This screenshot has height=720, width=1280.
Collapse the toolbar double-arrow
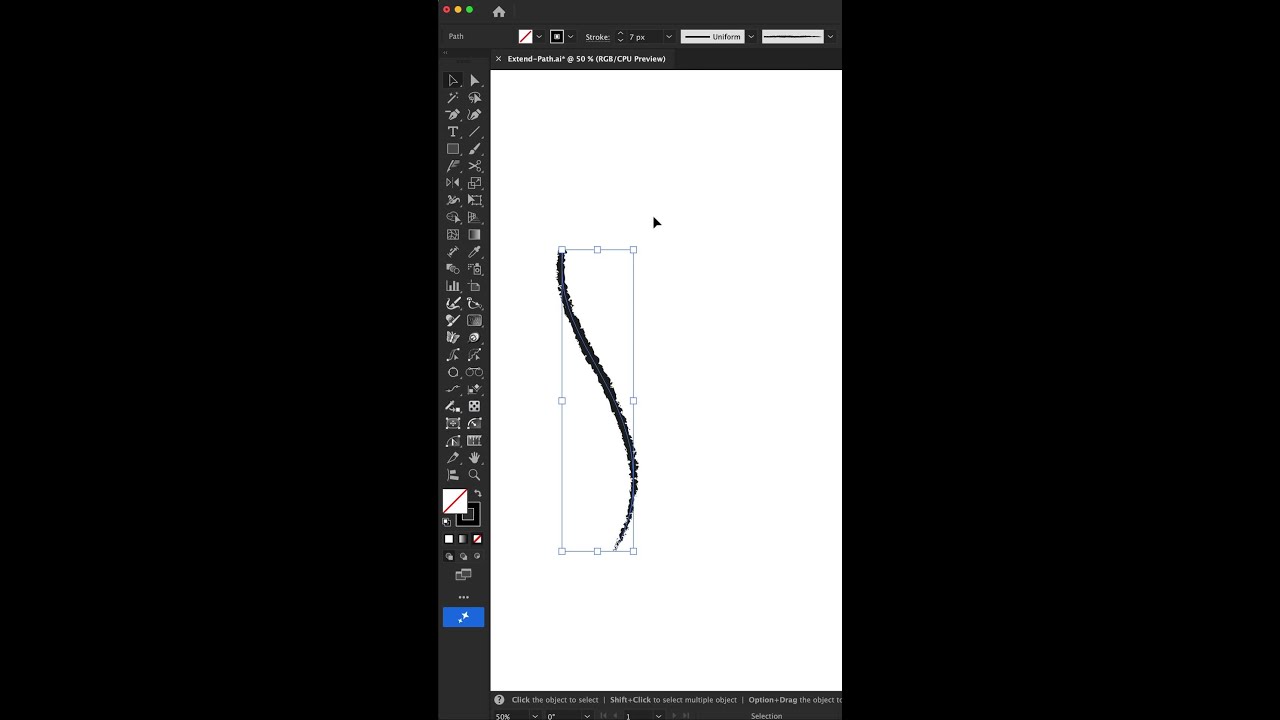(x=446, y=53)
